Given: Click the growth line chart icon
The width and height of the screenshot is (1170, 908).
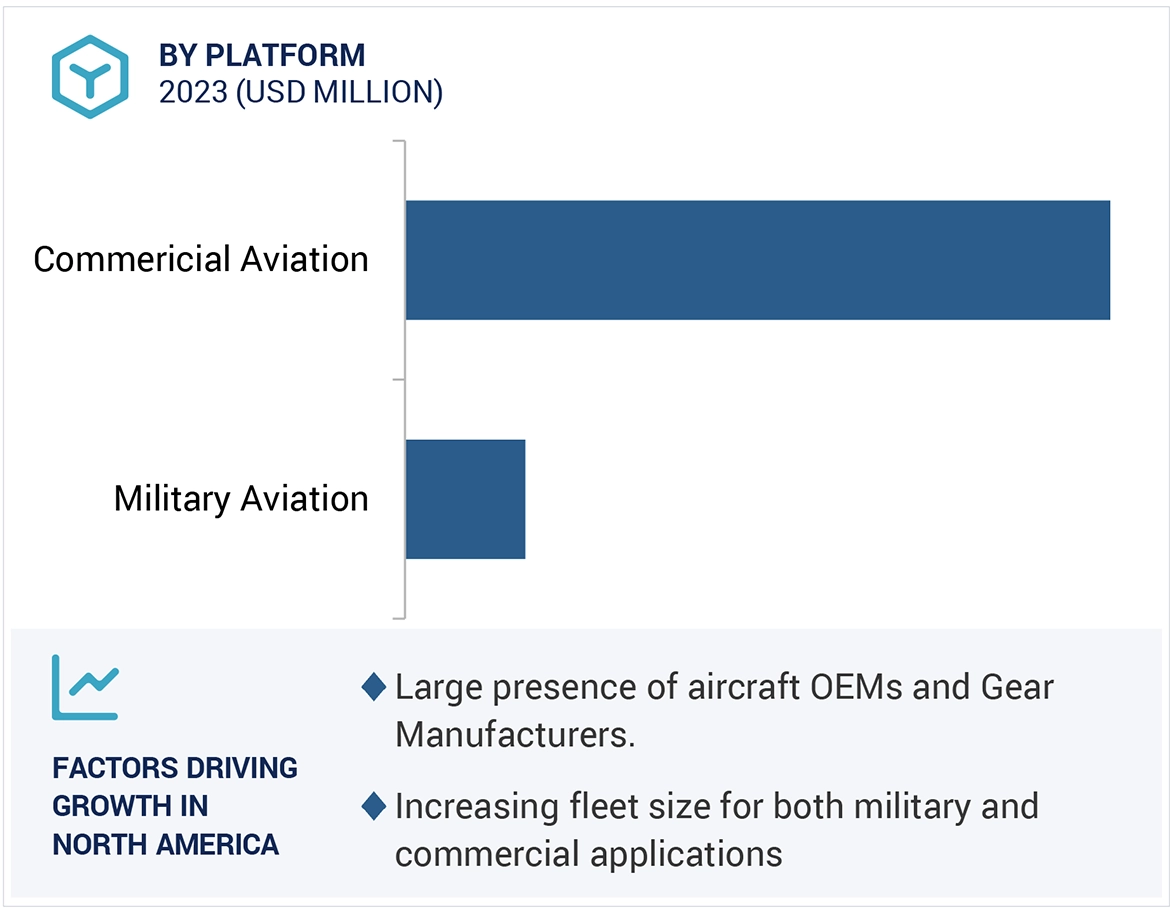Looking at the screenshot, I should (85, 687).
